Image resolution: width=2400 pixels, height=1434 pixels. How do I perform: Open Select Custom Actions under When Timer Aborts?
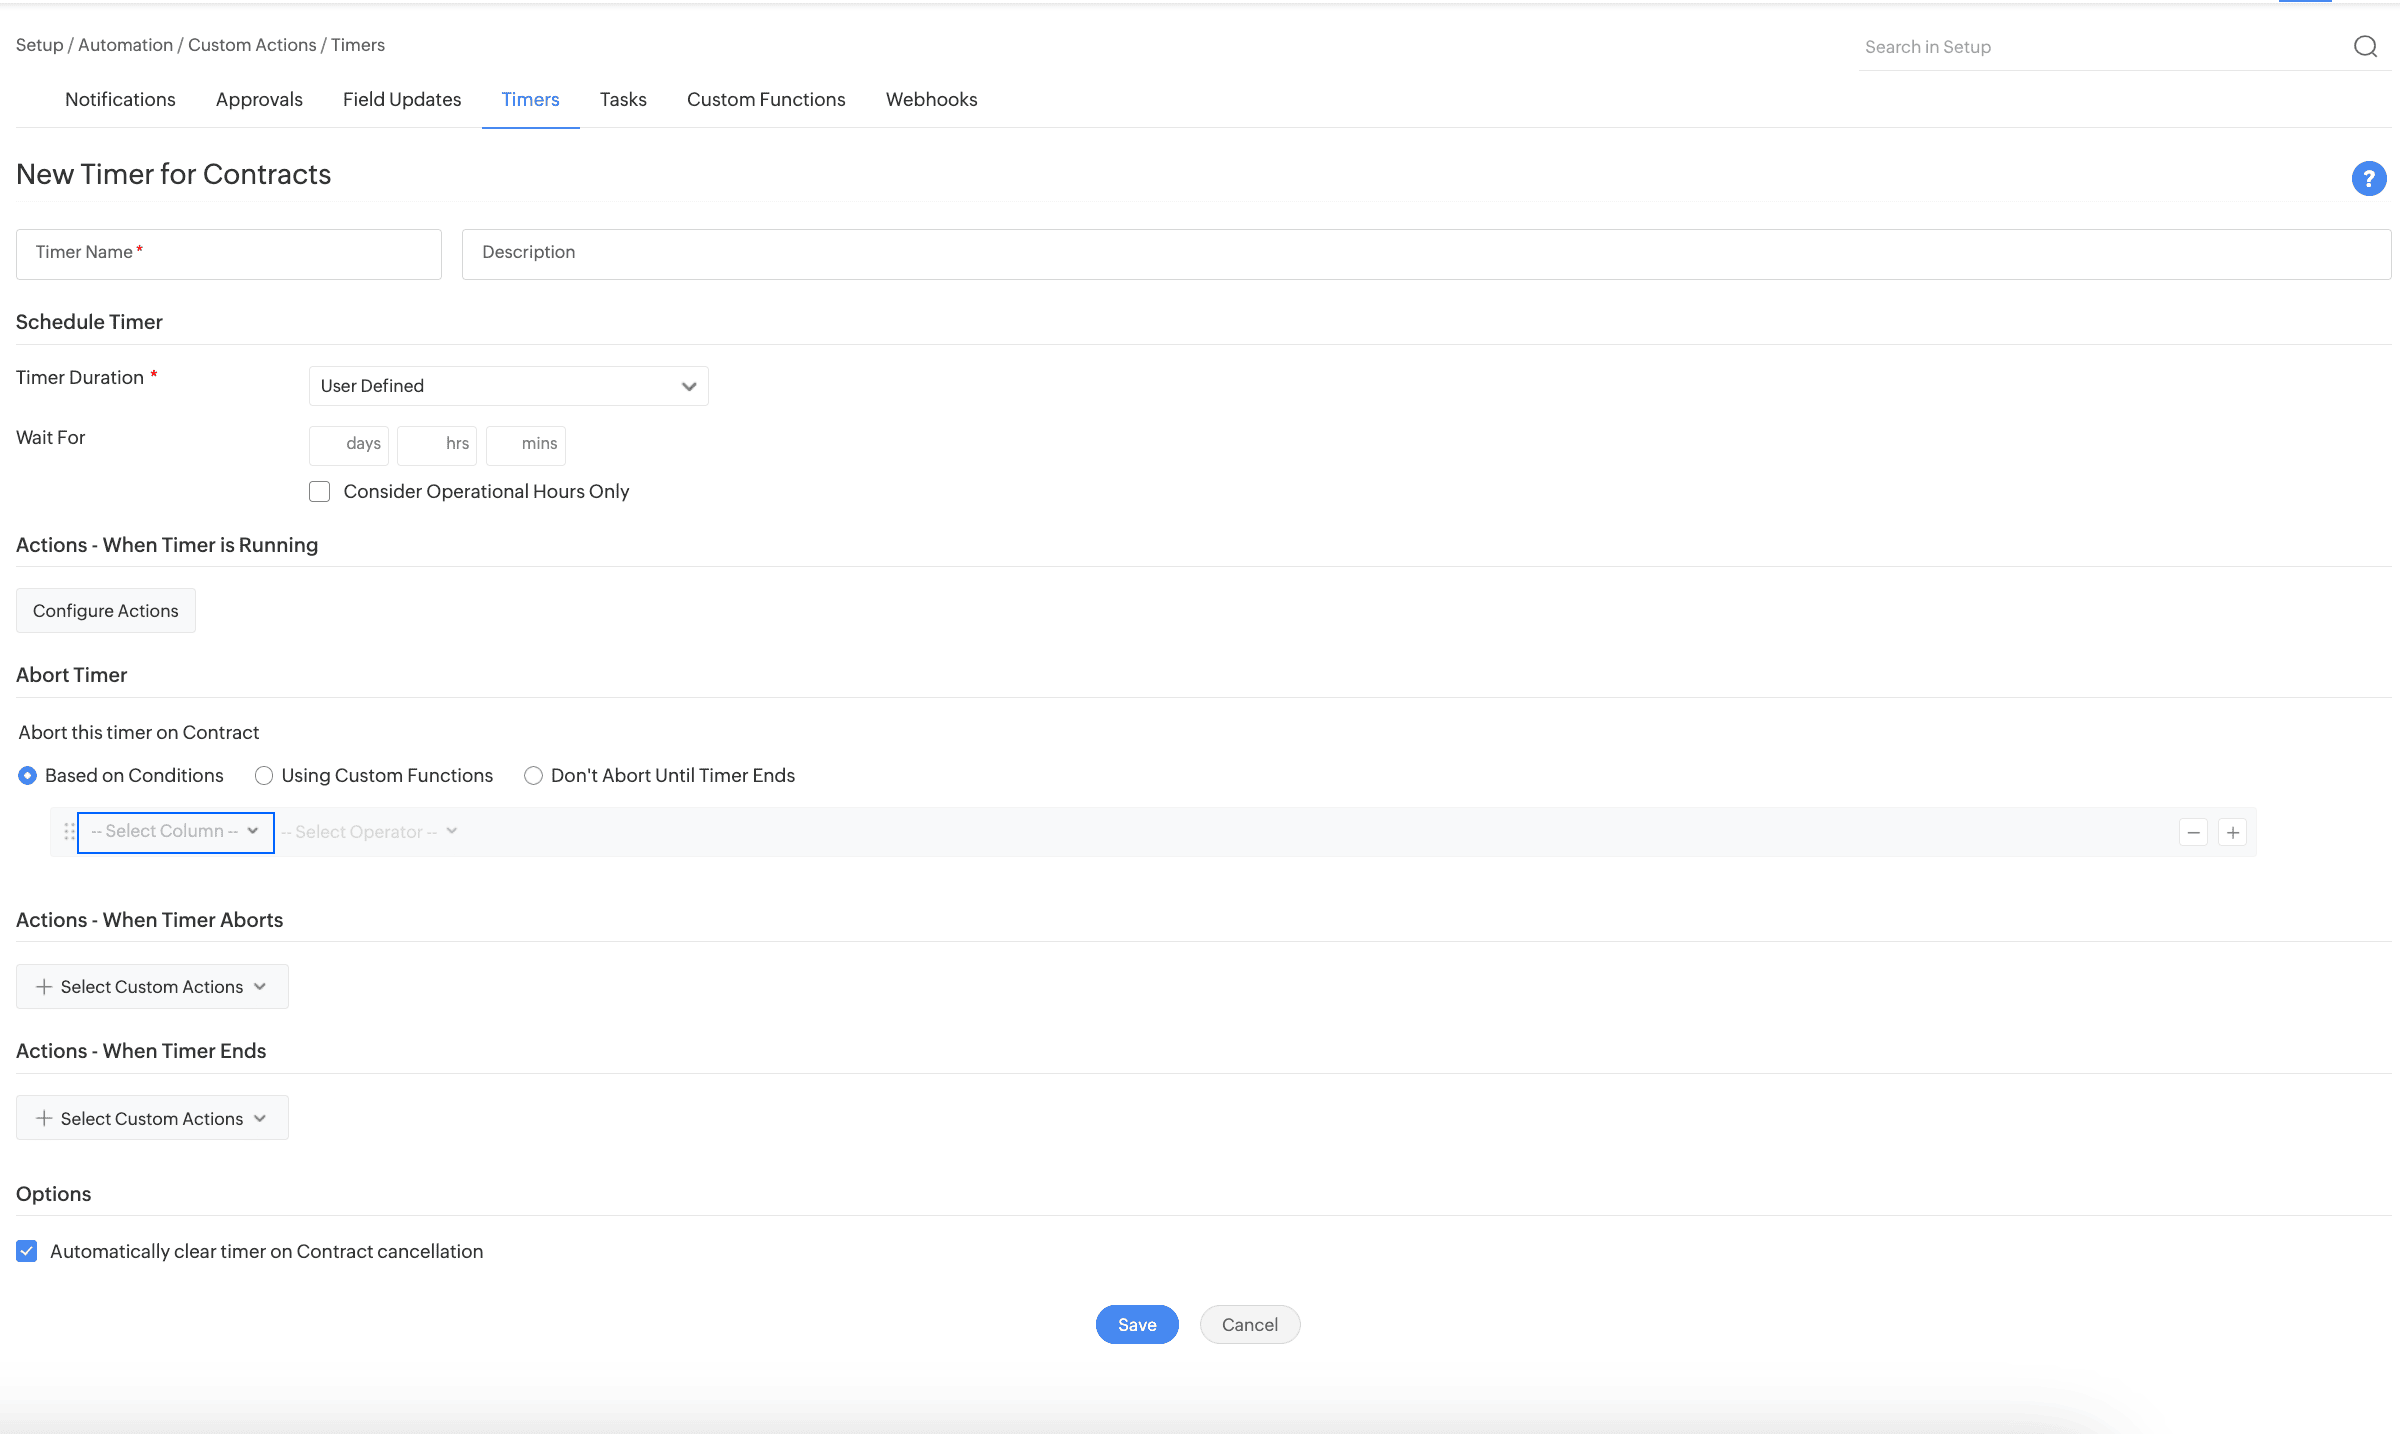click(x=152, y=987)
